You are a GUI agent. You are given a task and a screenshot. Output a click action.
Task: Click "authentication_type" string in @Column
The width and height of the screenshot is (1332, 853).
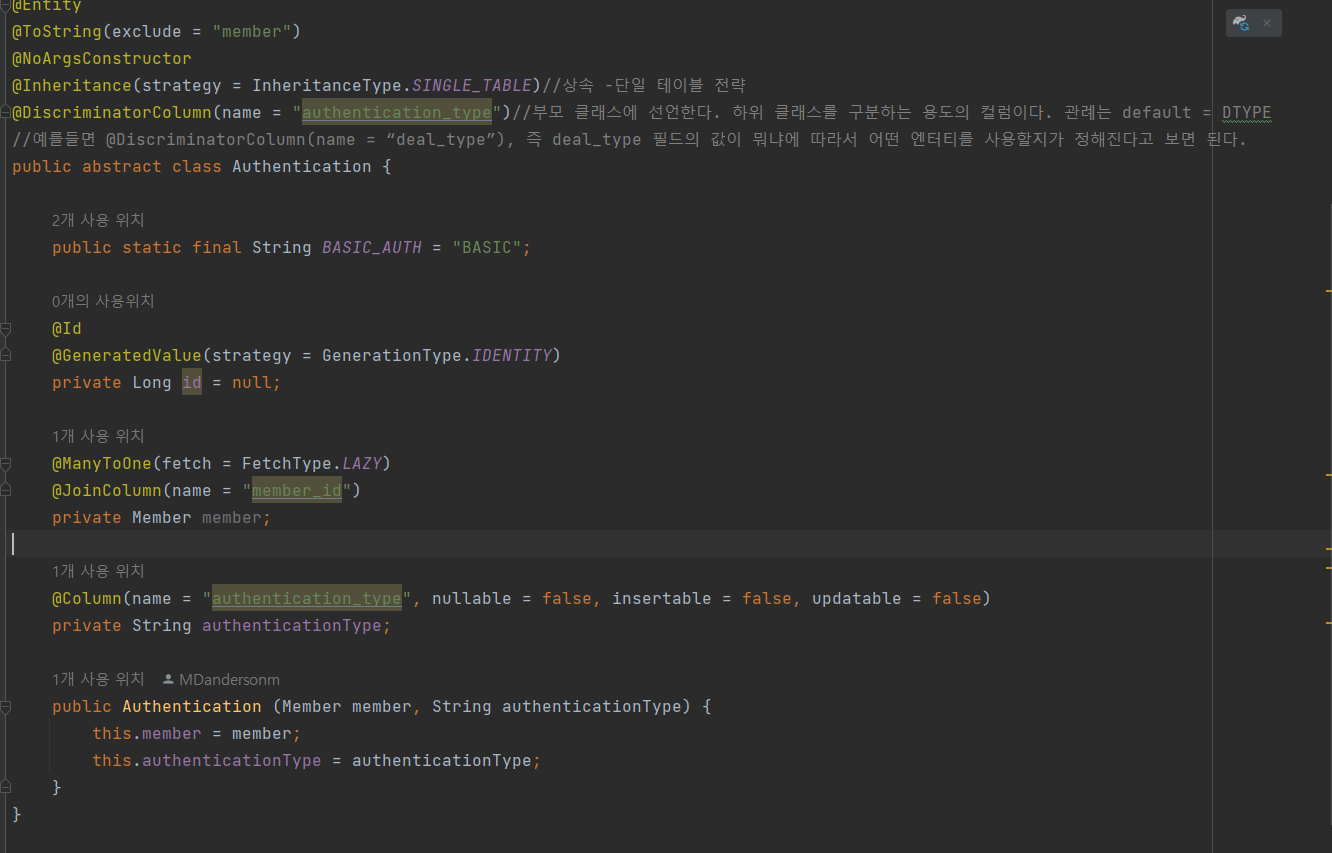pyautogui.click(x=307, y=598)
